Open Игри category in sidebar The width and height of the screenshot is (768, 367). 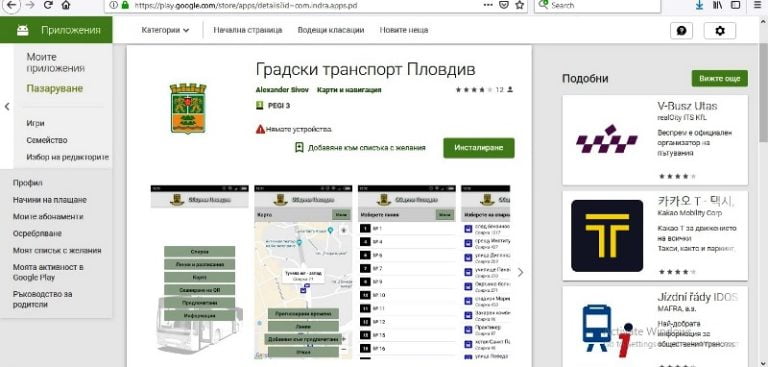(x=35, y=123)
